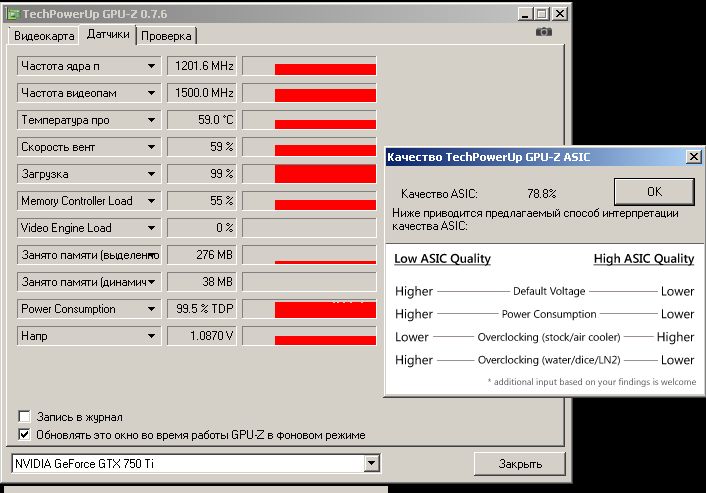Image resolution: width=706 pixels, height=493 pixels.
Task: Click the temperature history graph
Action: (x=309, y=120)
